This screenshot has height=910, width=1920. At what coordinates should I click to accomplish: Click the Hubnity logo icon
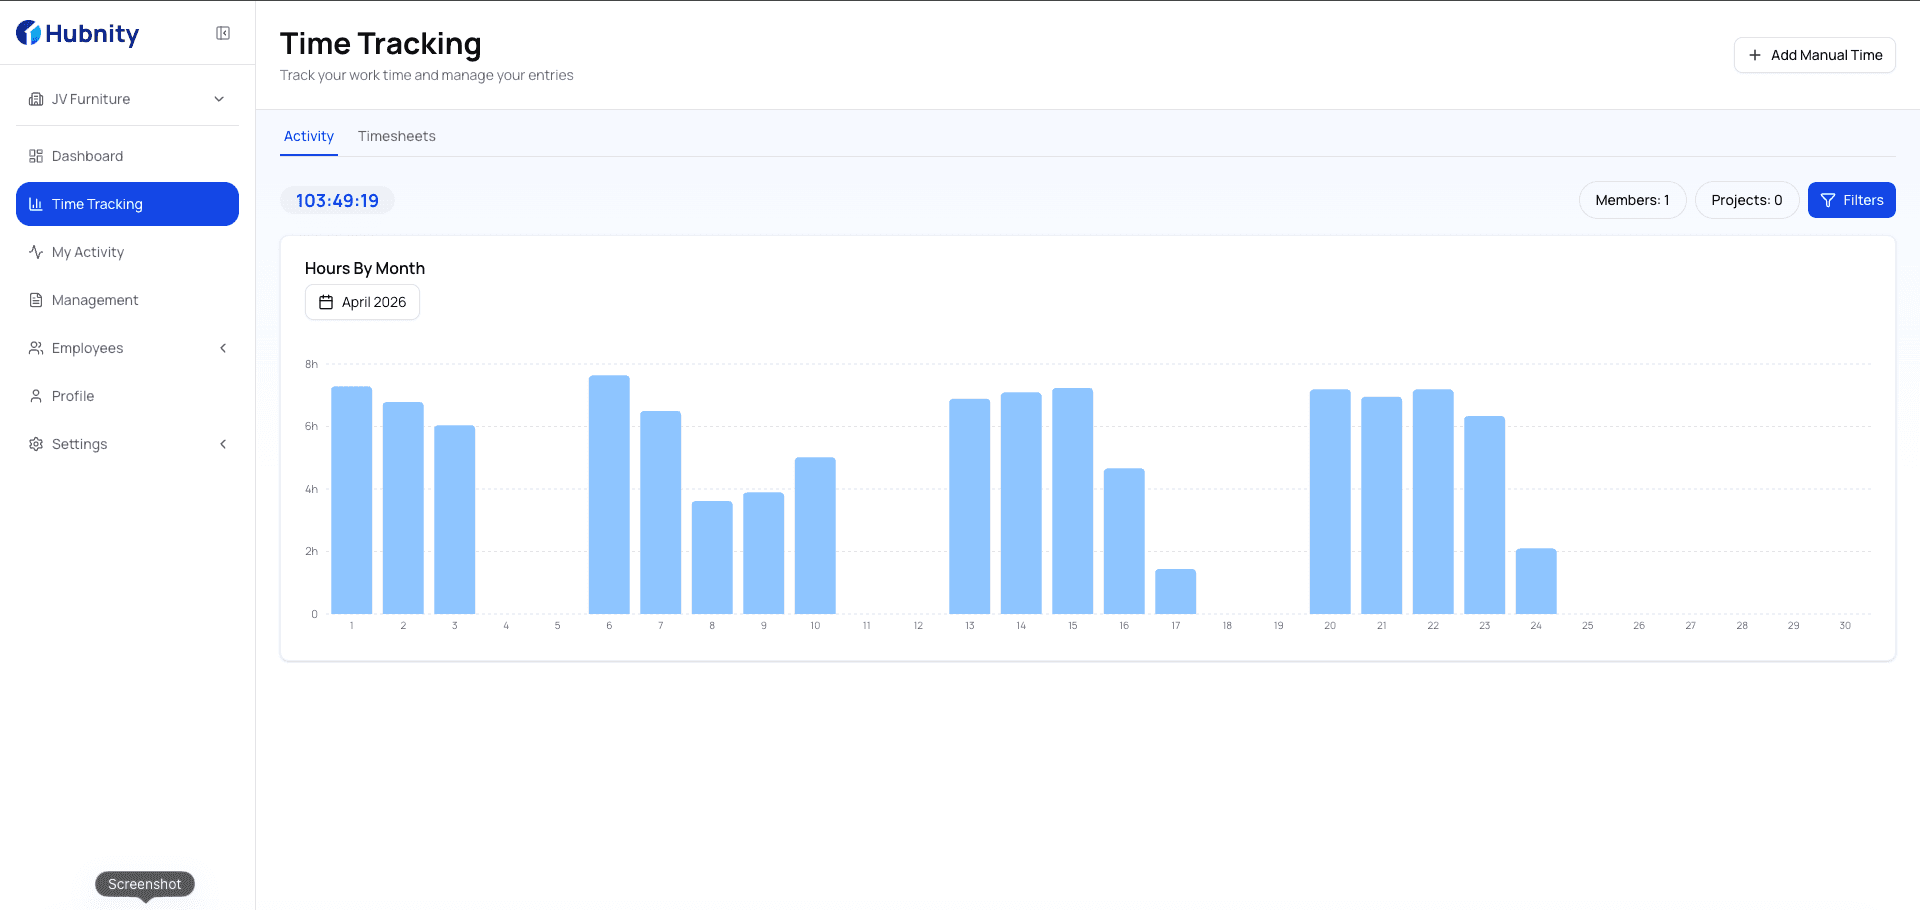click(27, 33)
